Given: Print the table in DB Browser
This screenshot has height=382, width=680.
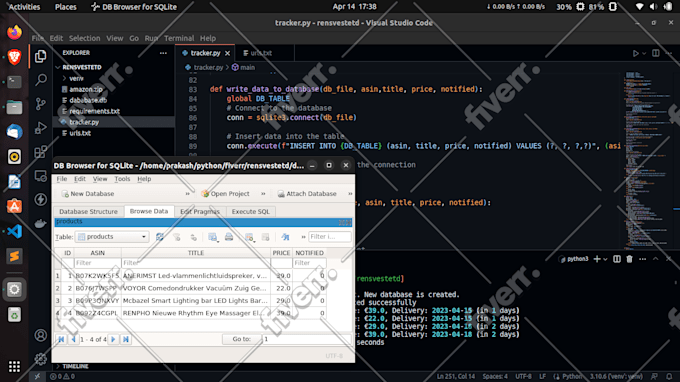Looking at the screenshot, I should click(x=229, y=237).
